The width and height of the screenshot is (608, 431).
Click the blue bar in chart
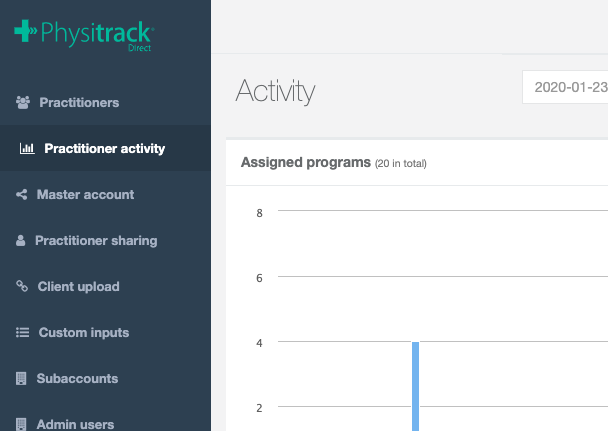415,386
